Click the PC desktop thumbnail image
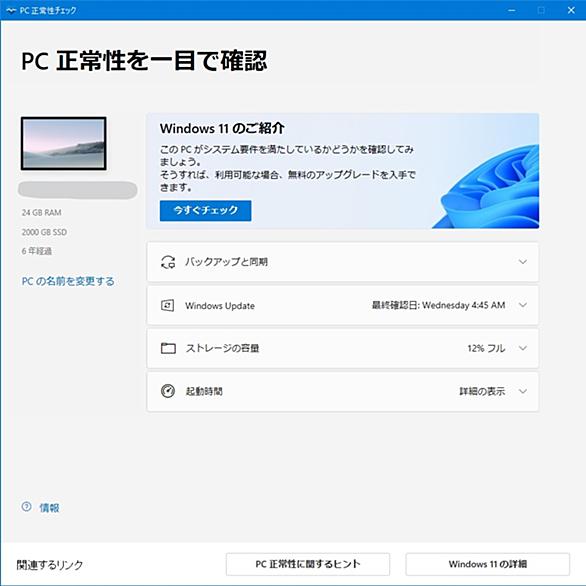 (x=64, y=144)
